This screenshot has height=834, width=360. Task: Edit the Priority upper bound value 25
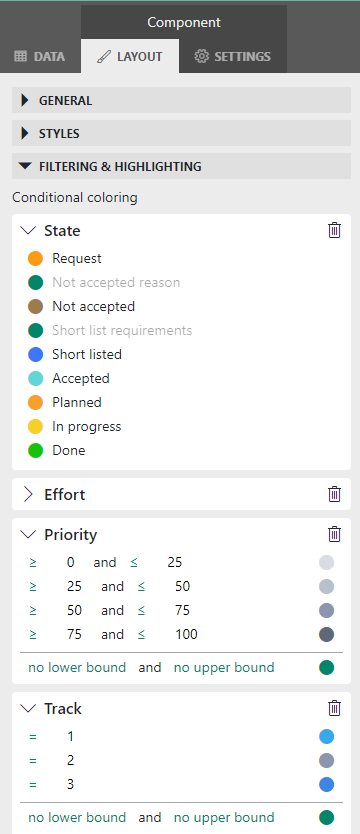[175, 563]
